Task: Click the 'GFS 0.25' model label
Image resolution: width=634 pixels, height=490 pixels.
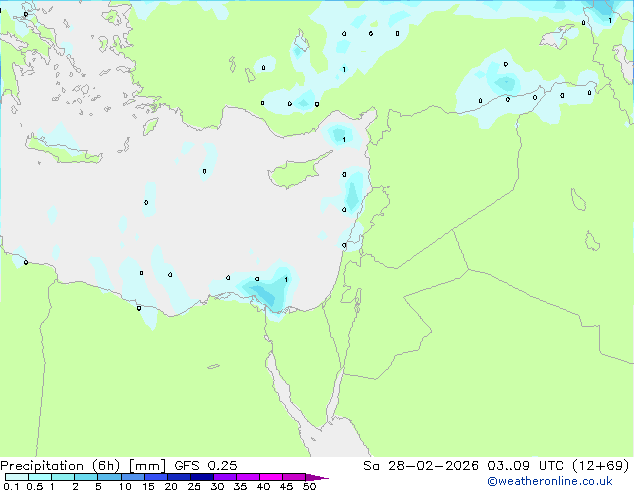Action: [x=206, y=466]
